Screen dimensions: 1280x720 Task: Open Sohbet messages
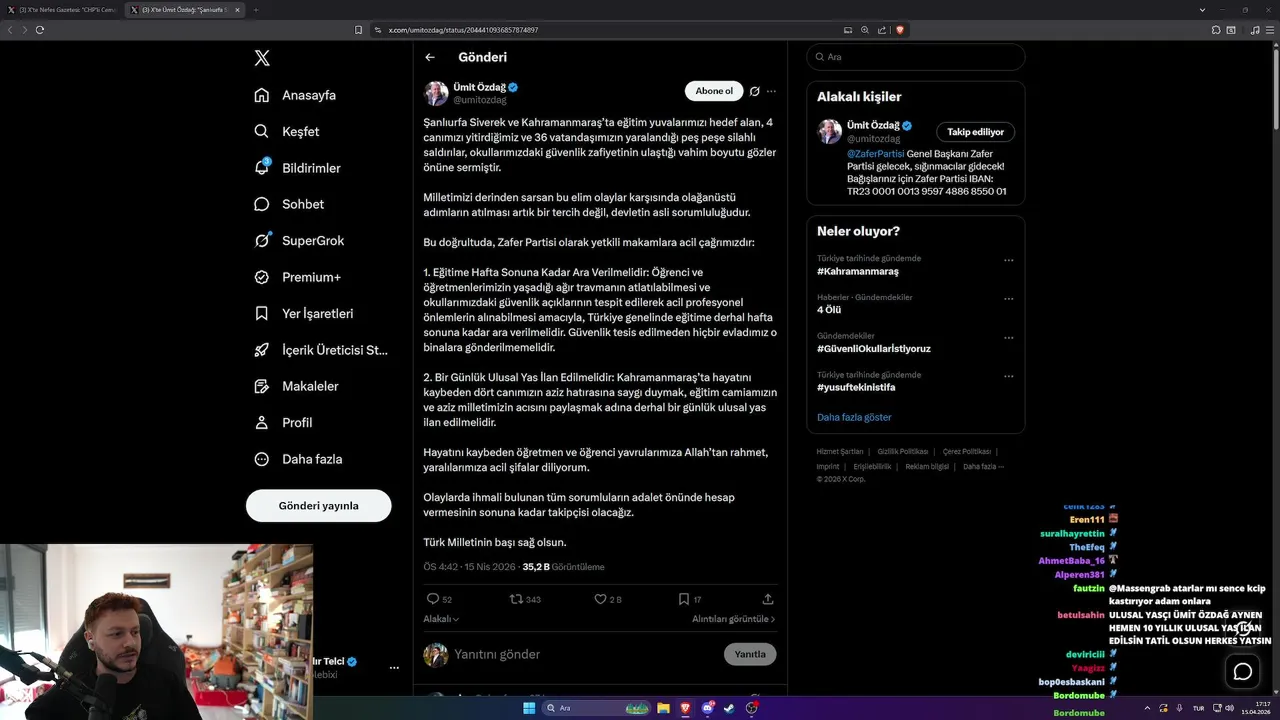289,204
